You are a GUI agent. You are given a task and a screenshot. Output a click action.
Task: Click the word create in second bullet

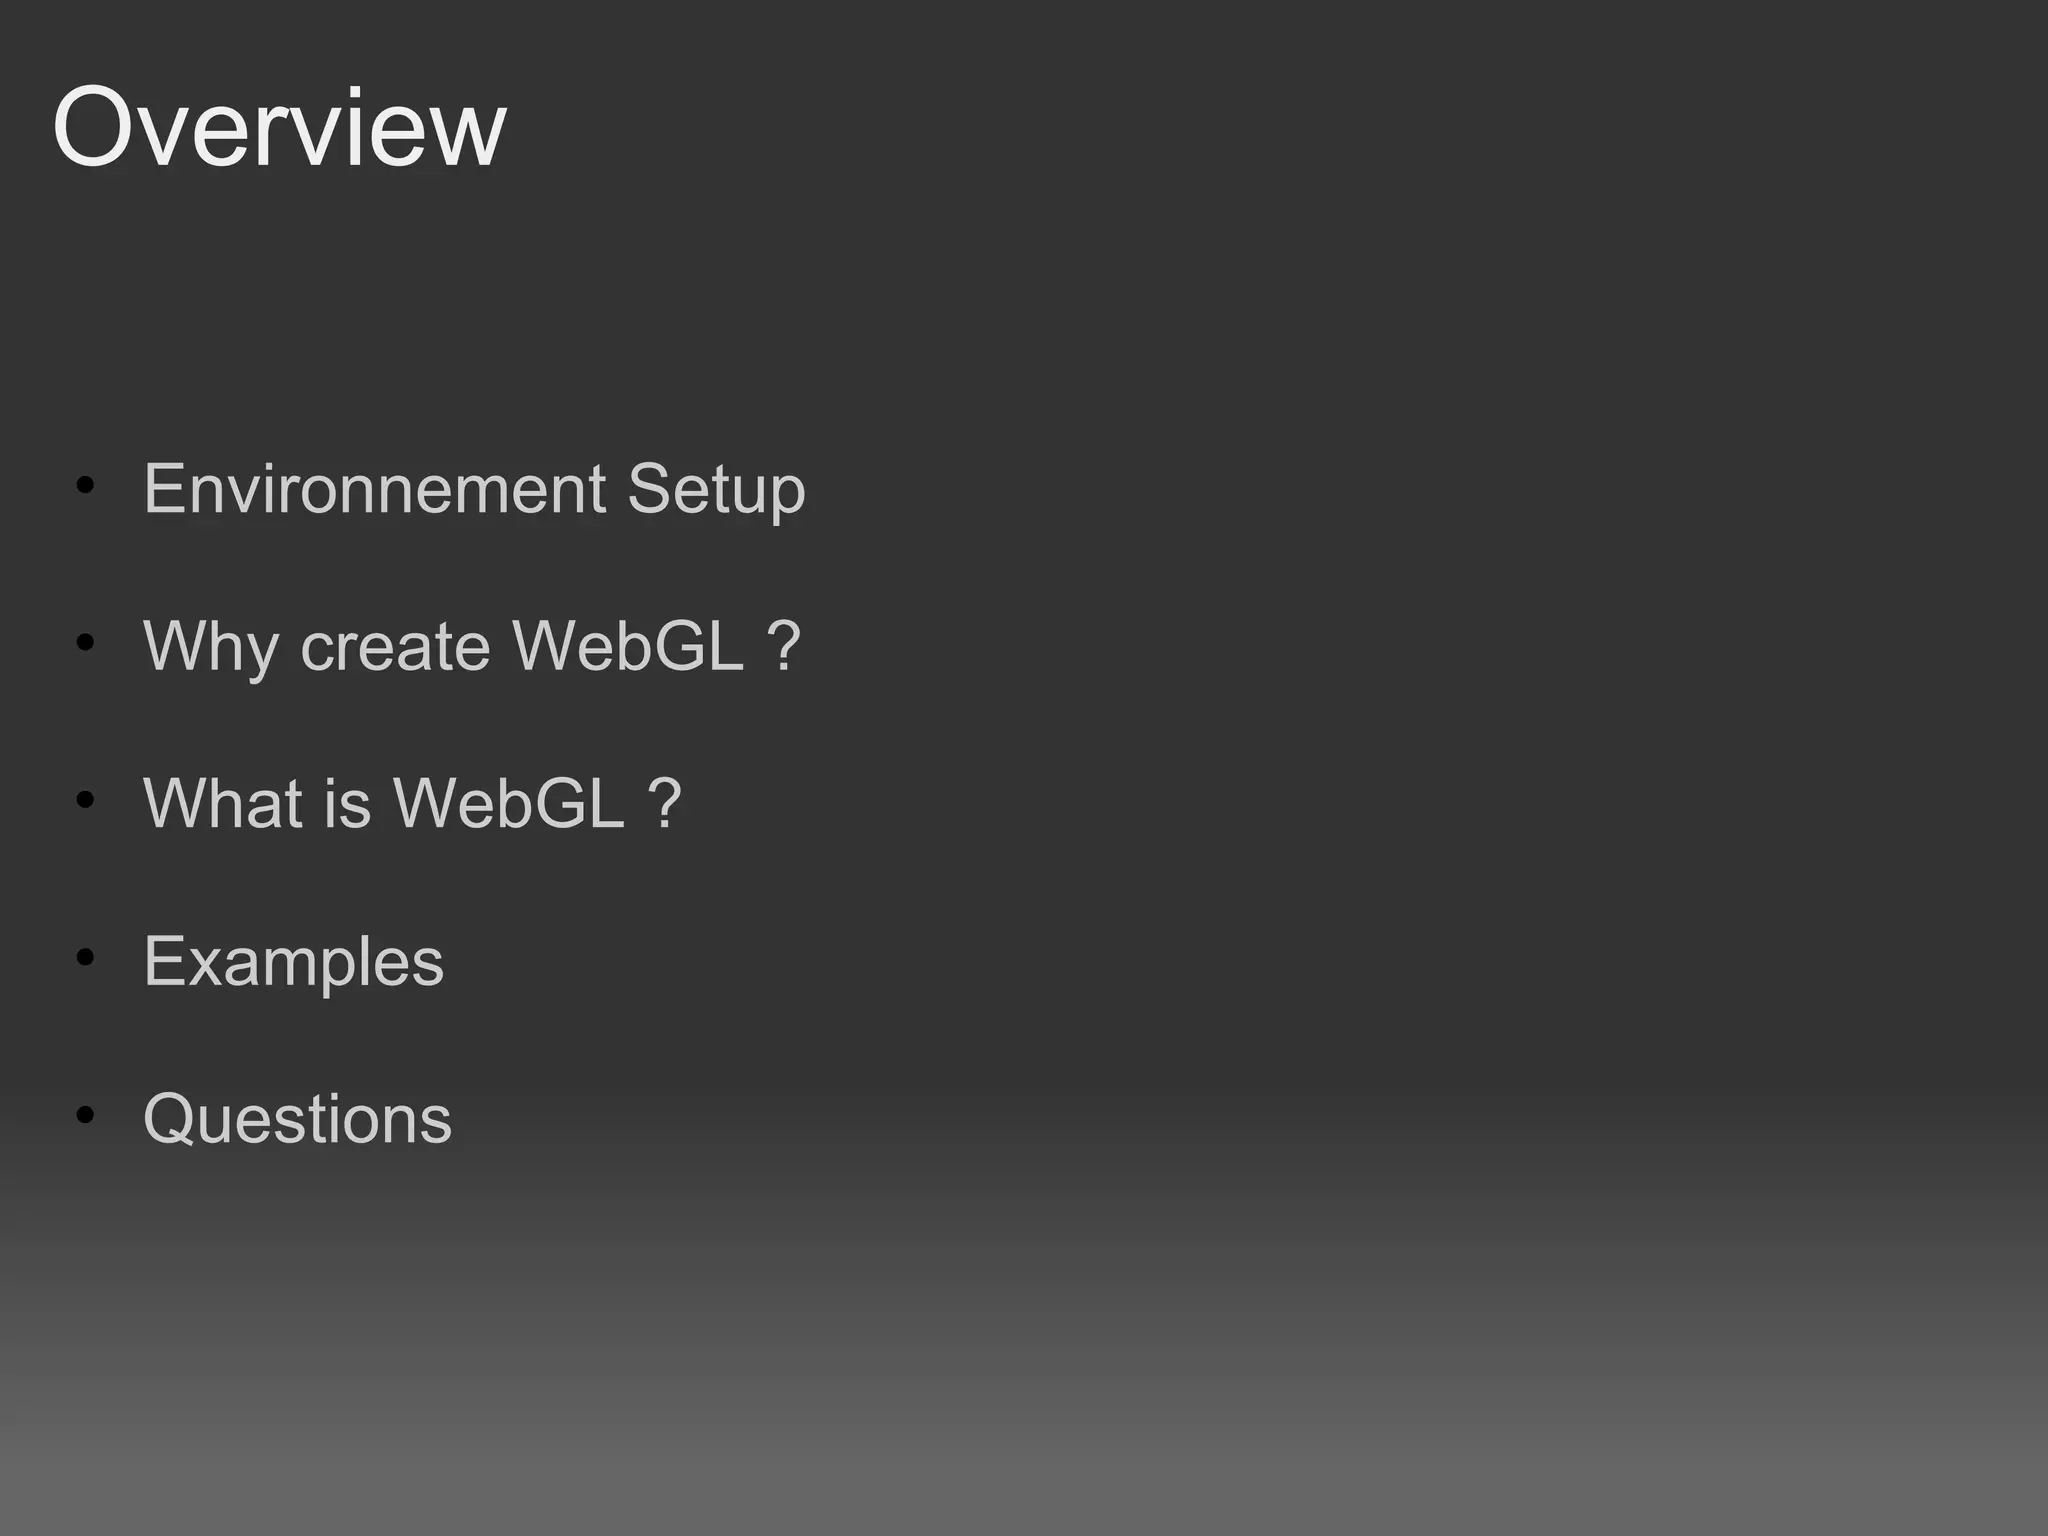tap(395, 647)
